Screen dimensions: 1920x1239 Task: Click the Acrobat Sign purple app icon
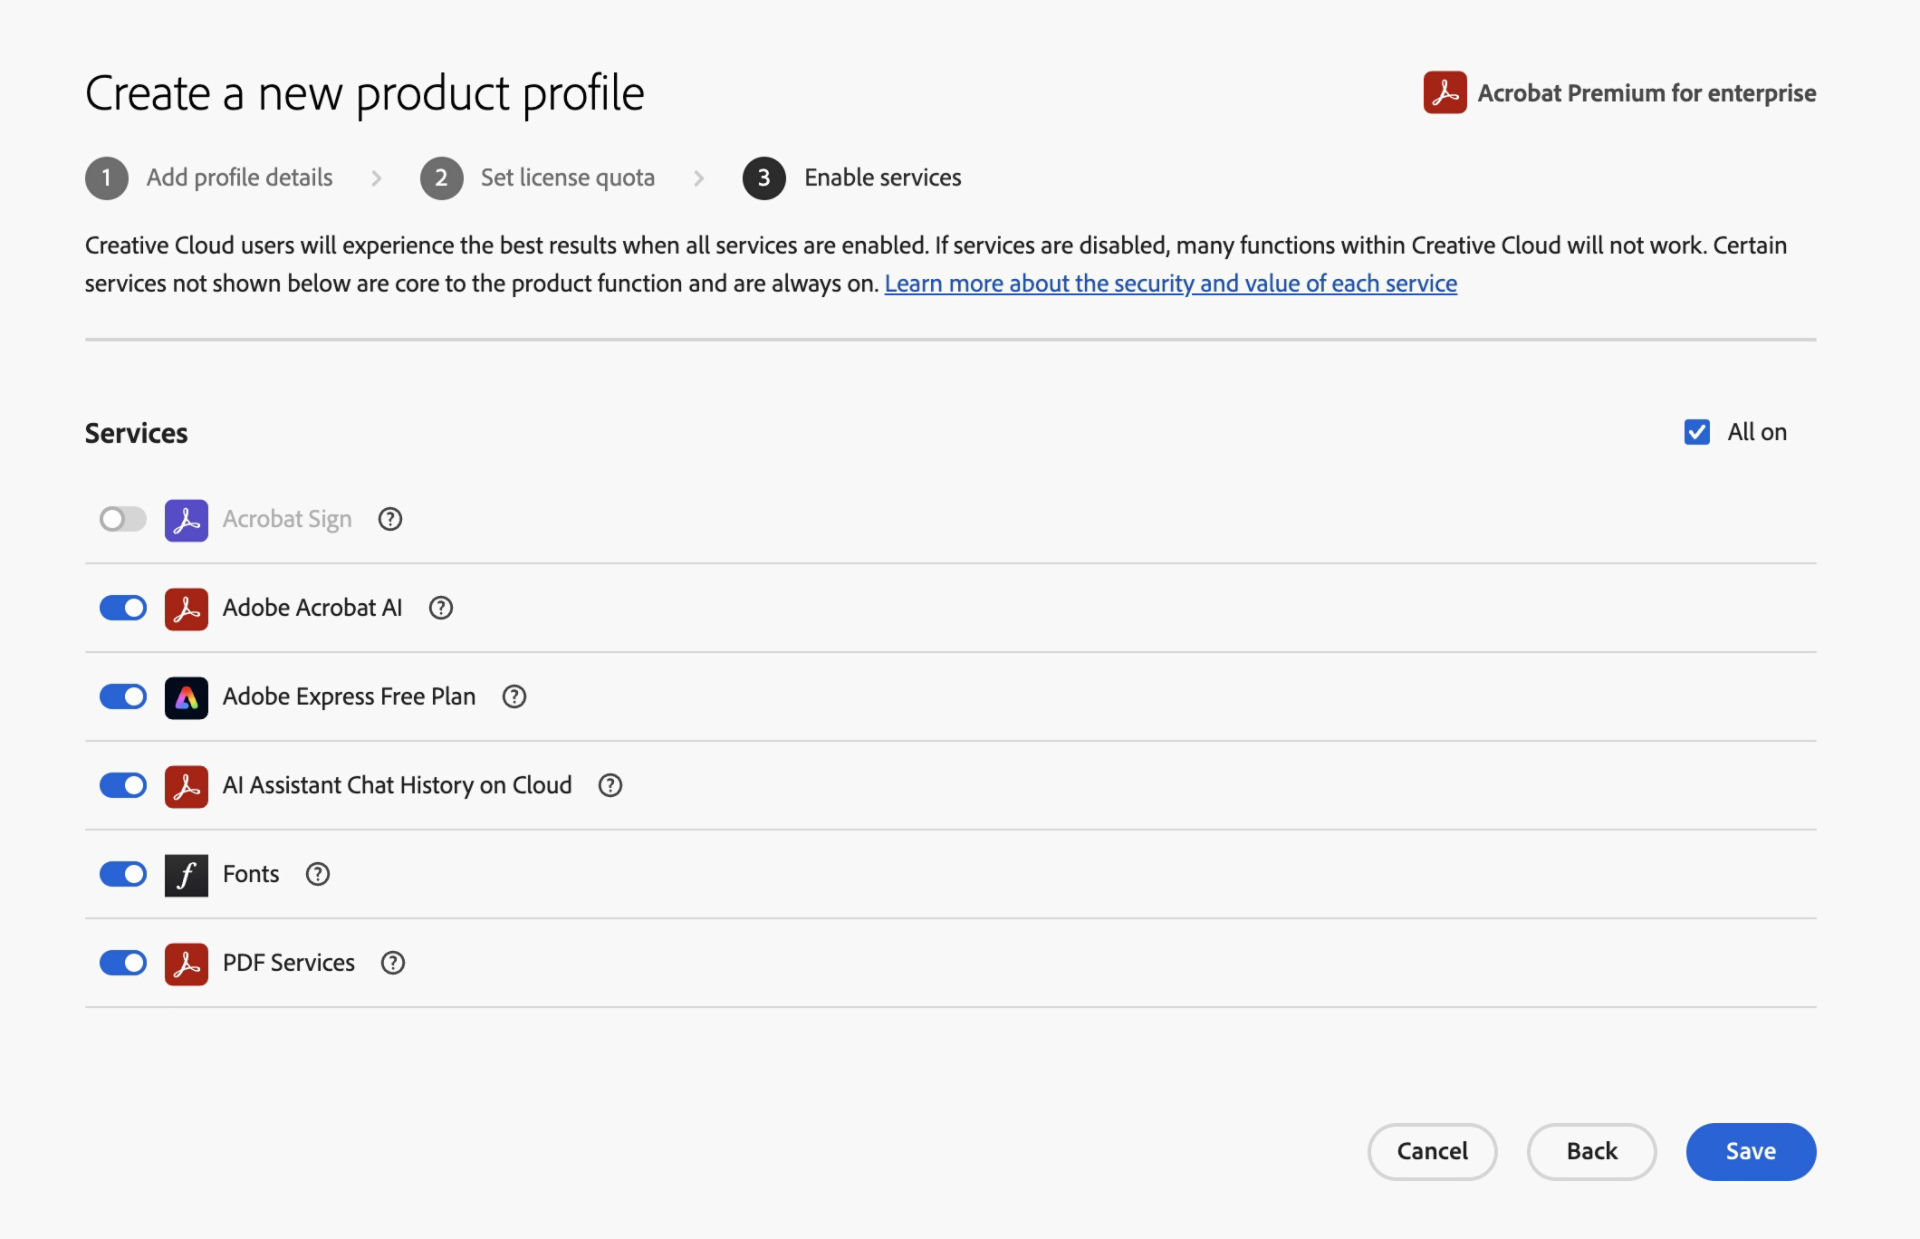tap(186, 520)
